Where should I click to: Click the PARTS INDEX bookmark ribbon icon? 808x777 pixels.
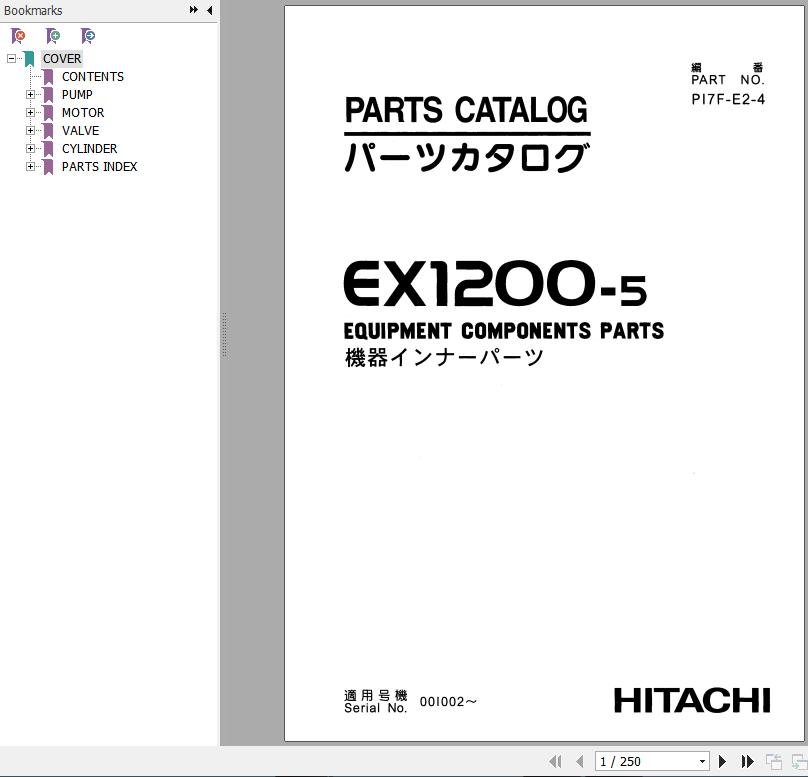click(x=48, y=167)
